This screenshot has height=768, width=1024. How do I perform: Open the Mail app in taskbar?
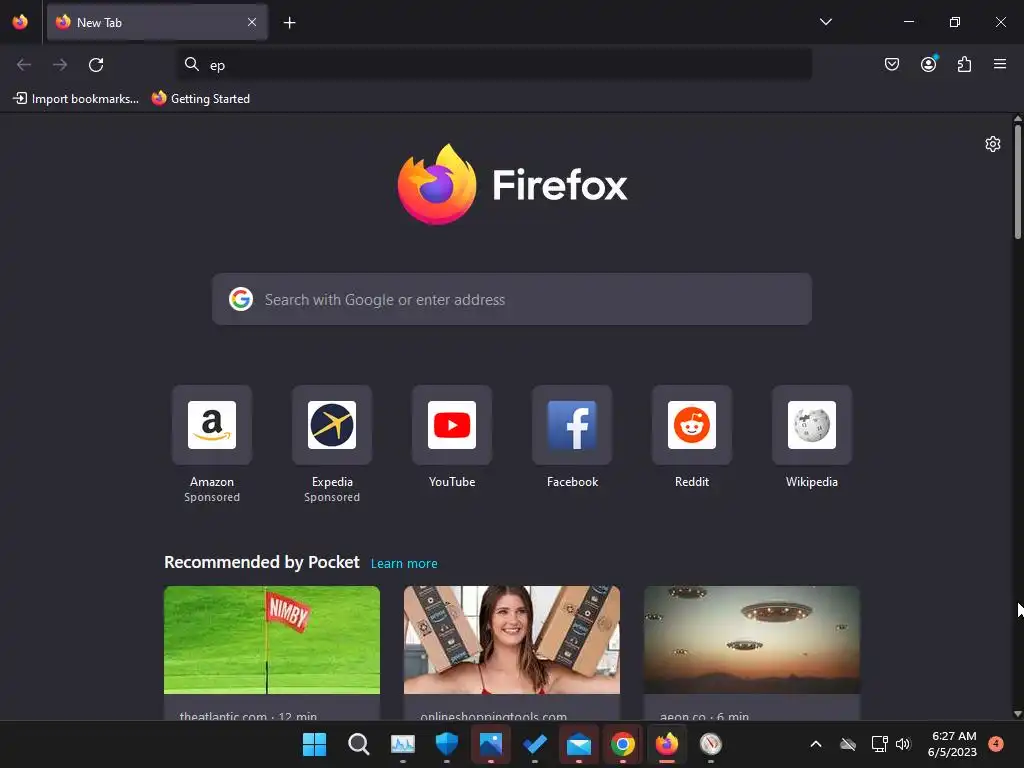click(x=579, y=744)
